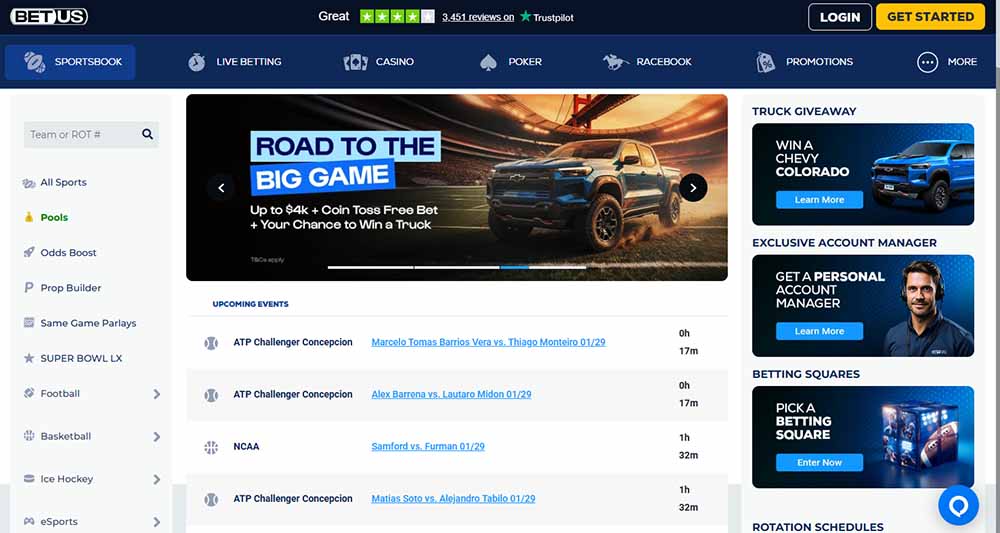Click Learn More on Chevy Colorado
Screen dimensions: 1000x533
pos(820,200)
